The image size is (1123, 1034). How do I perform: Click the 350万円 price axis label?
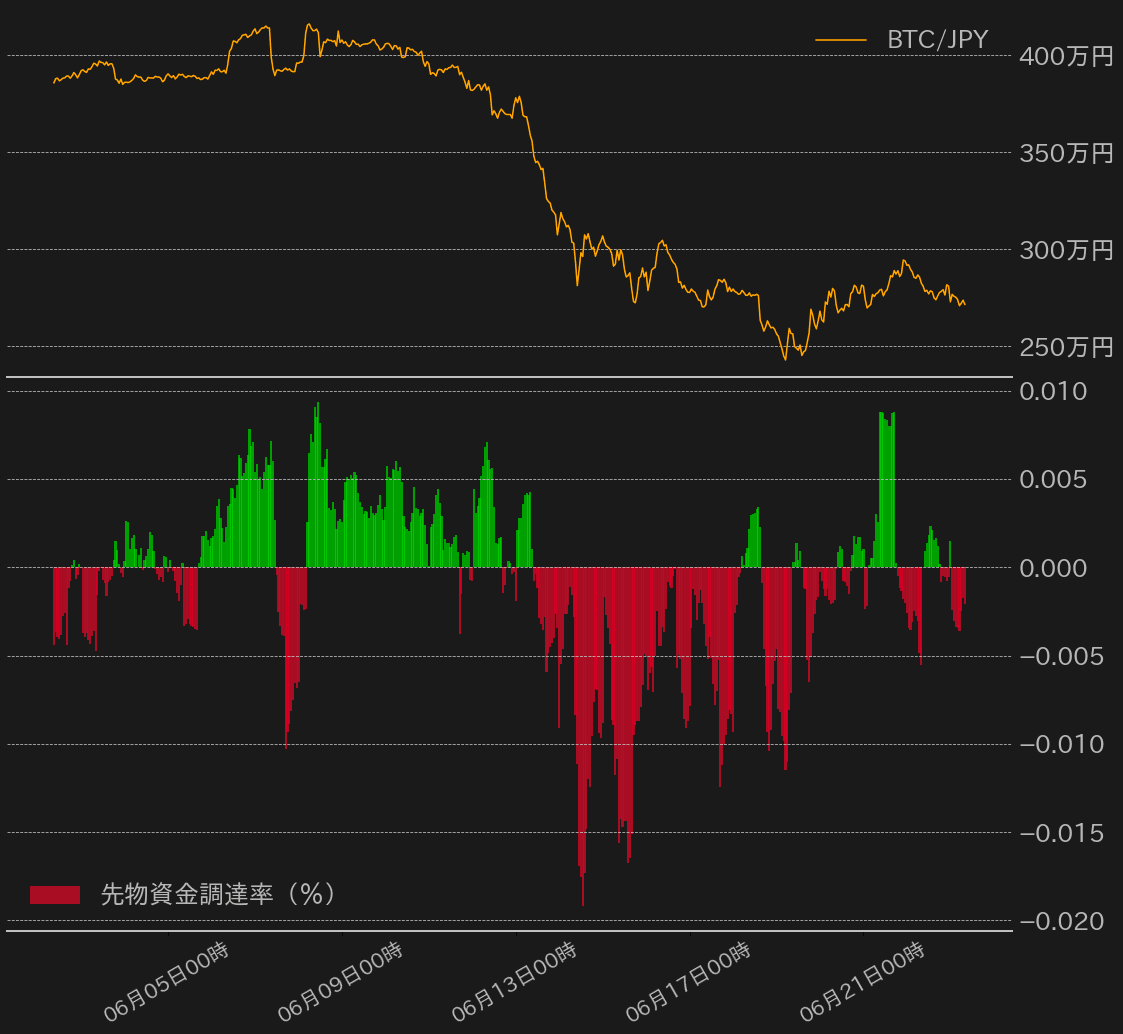pyautogui.click(x=1066, y=154)
